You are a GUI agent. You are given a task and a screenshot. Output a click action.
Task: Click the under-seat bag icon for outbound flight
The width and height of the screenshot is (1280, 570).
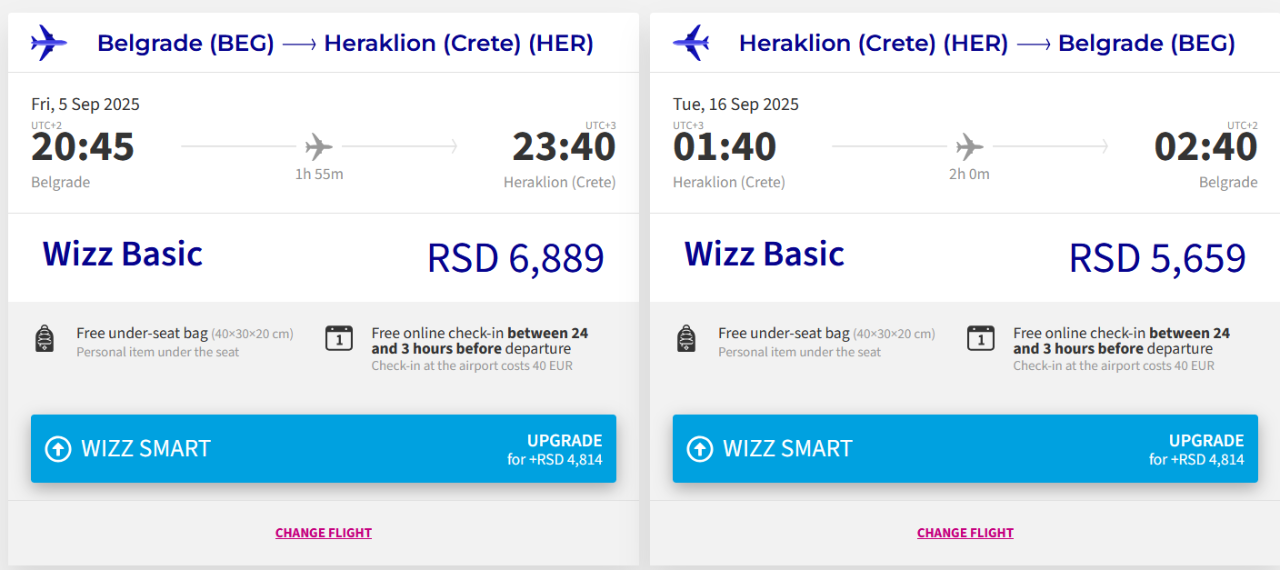[44, 339]
